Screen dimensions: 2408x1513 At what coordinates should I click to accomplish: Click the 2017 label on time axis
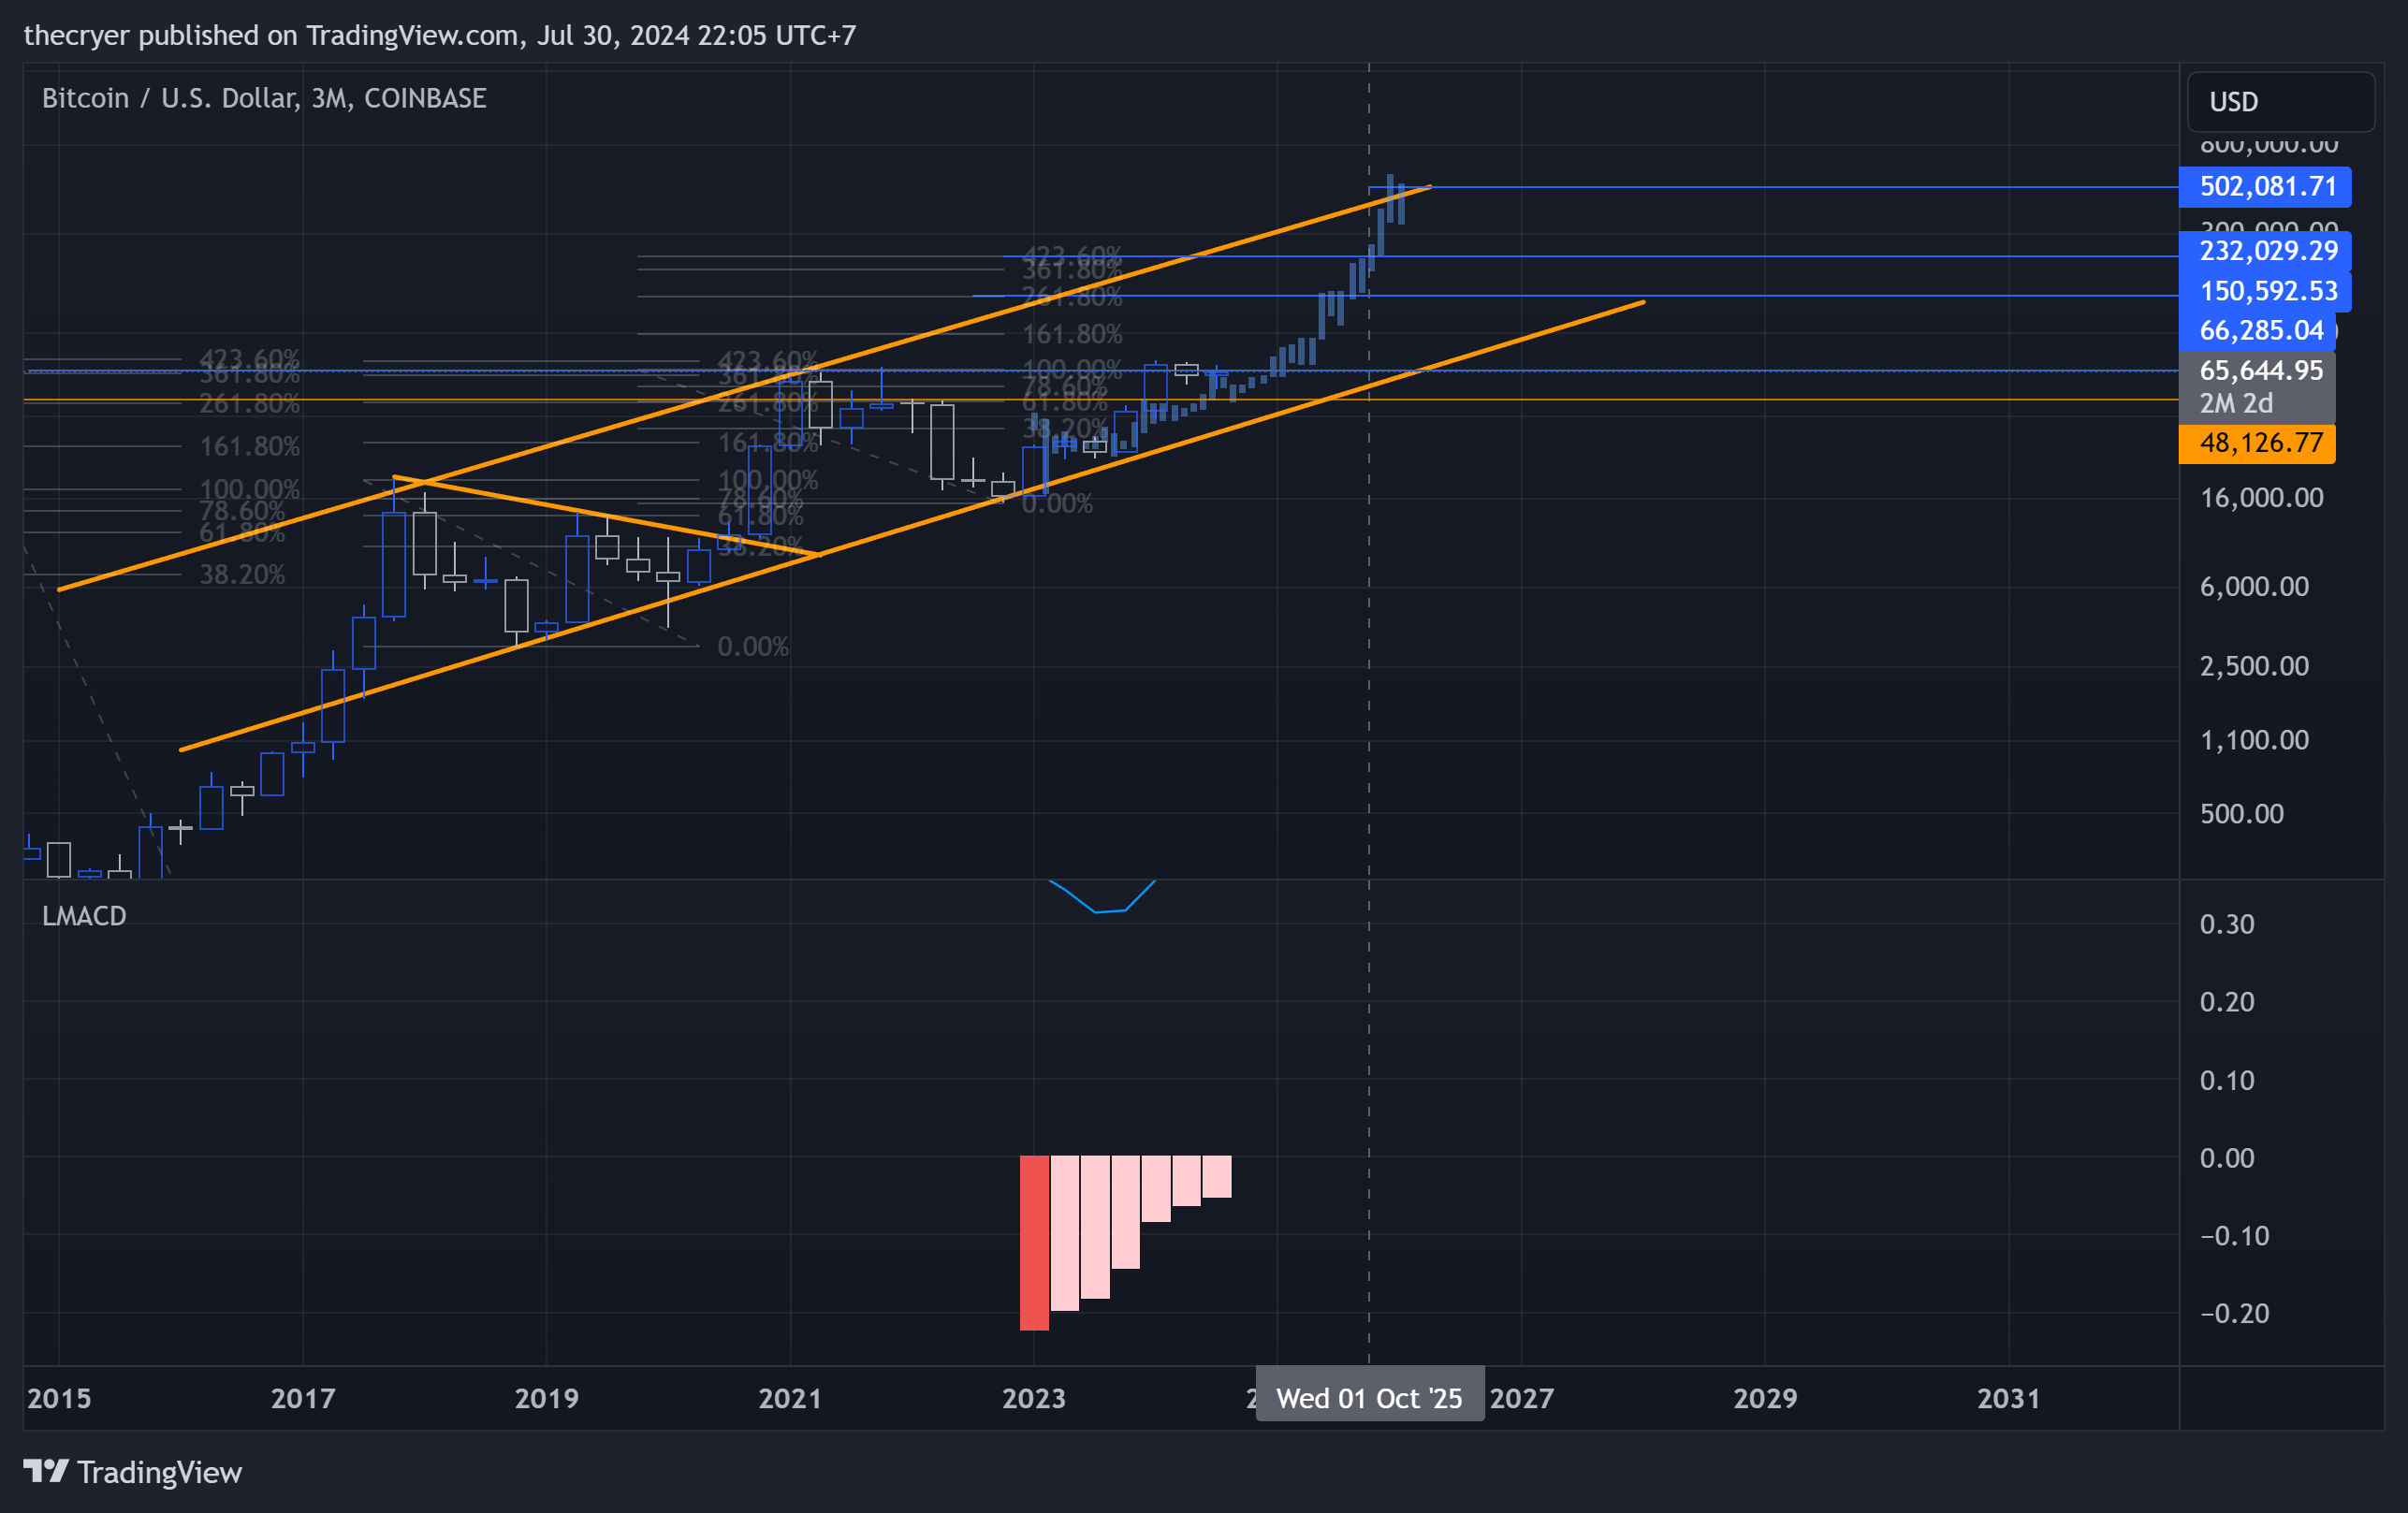click(x=303, y=1398)
